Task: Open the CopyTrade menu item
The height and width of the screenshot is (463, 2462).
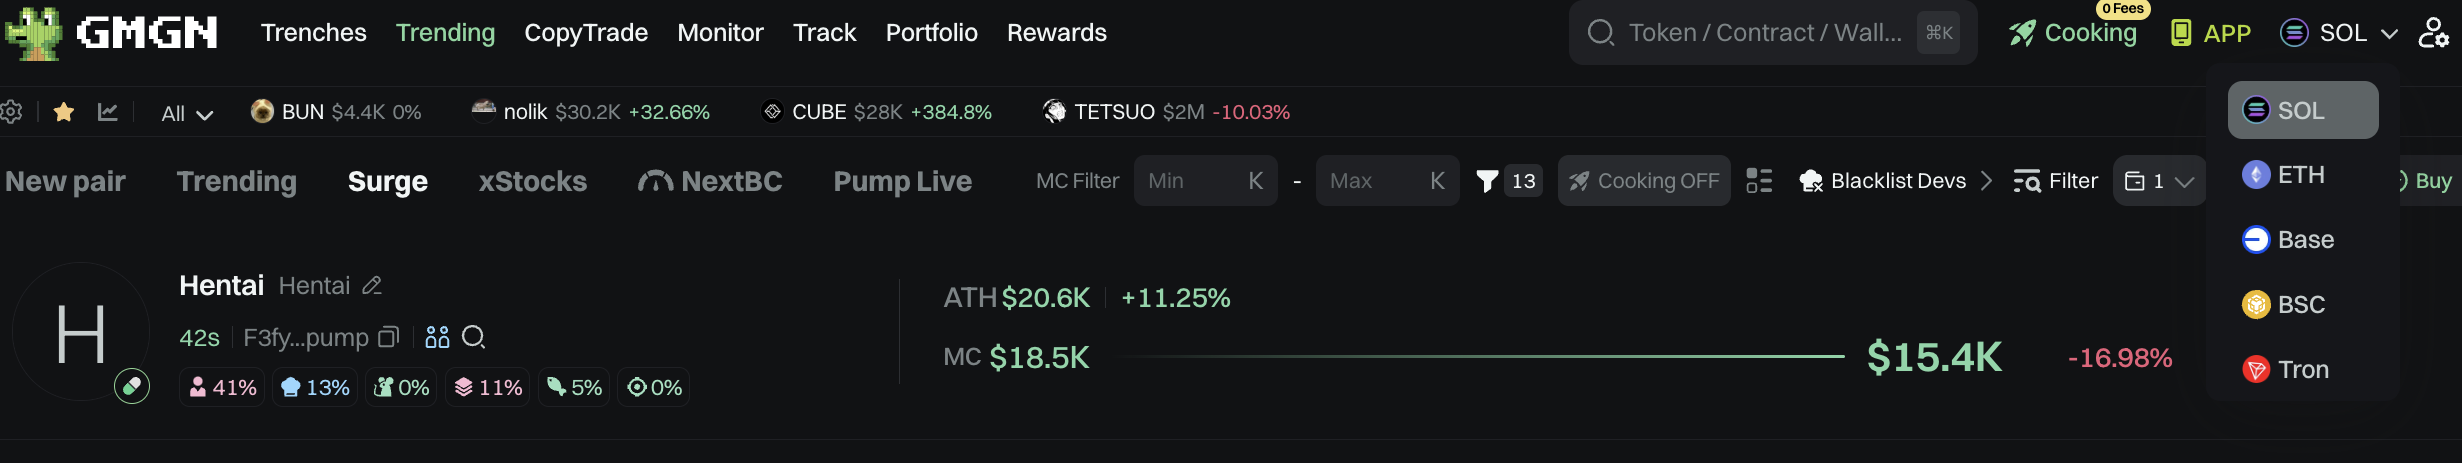Action: pos(586,33)
